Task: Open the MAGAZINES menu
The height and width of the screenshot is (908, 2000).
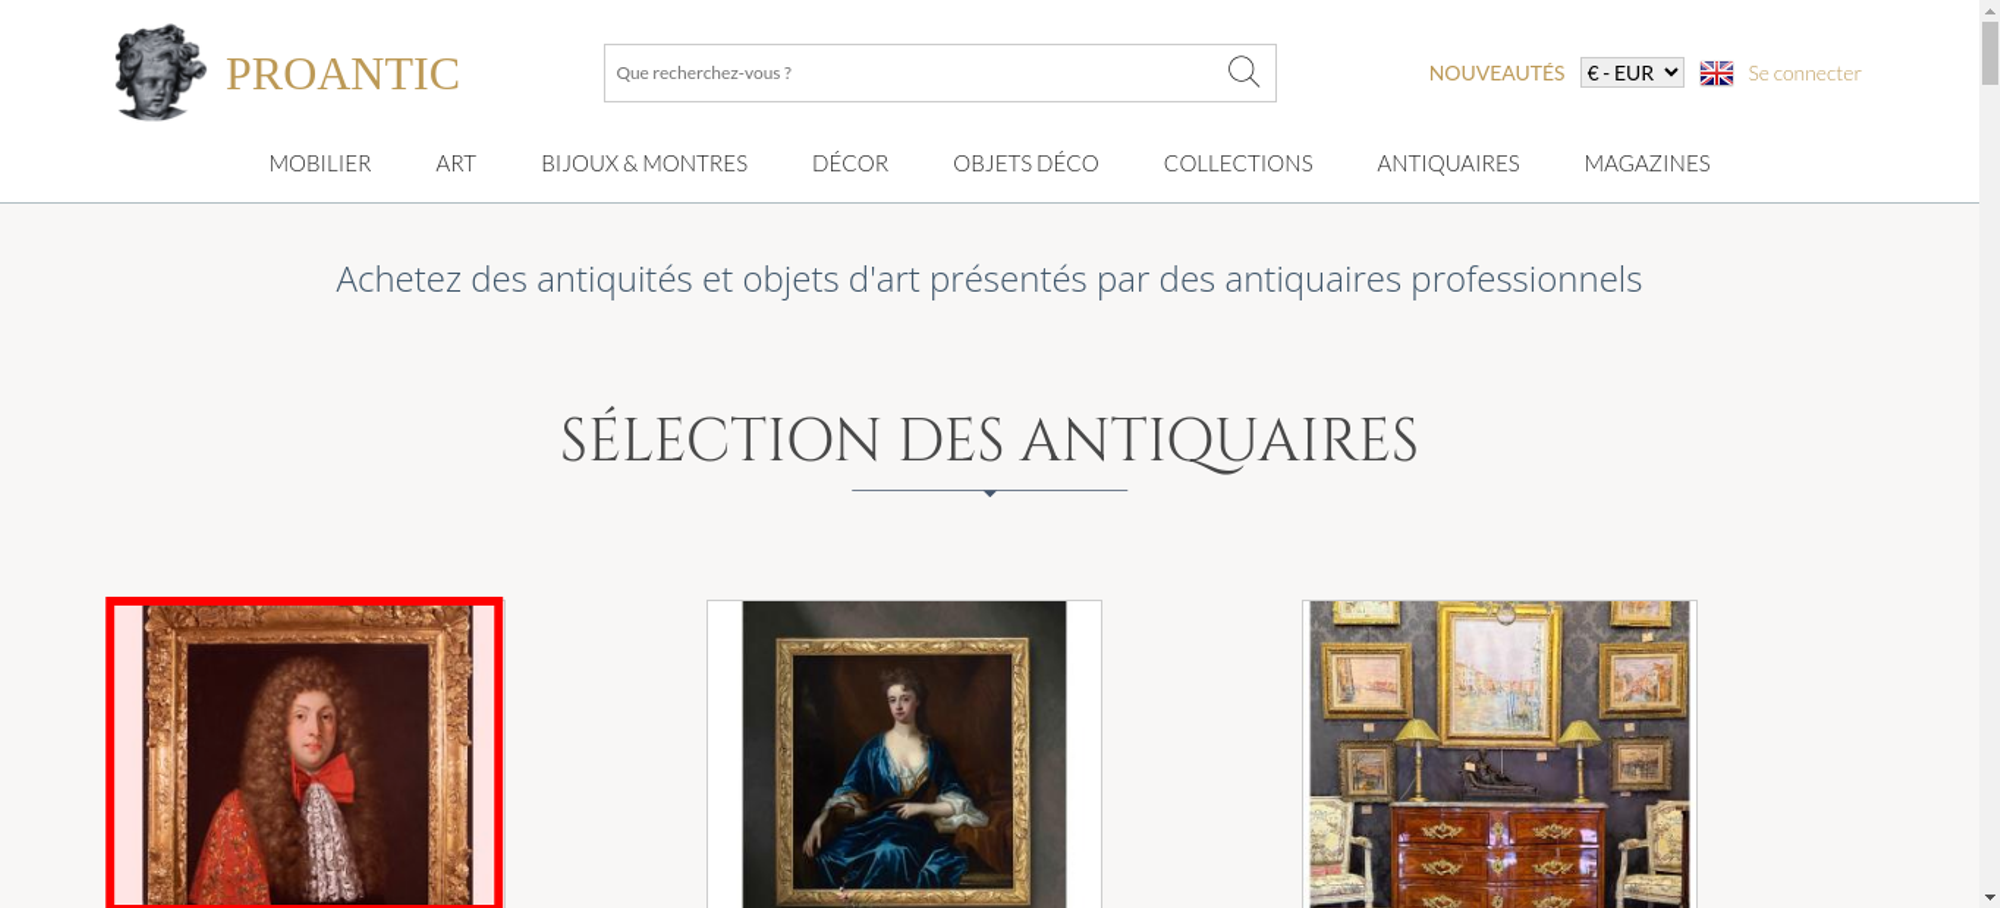Action: click(x=1647, y=163)
